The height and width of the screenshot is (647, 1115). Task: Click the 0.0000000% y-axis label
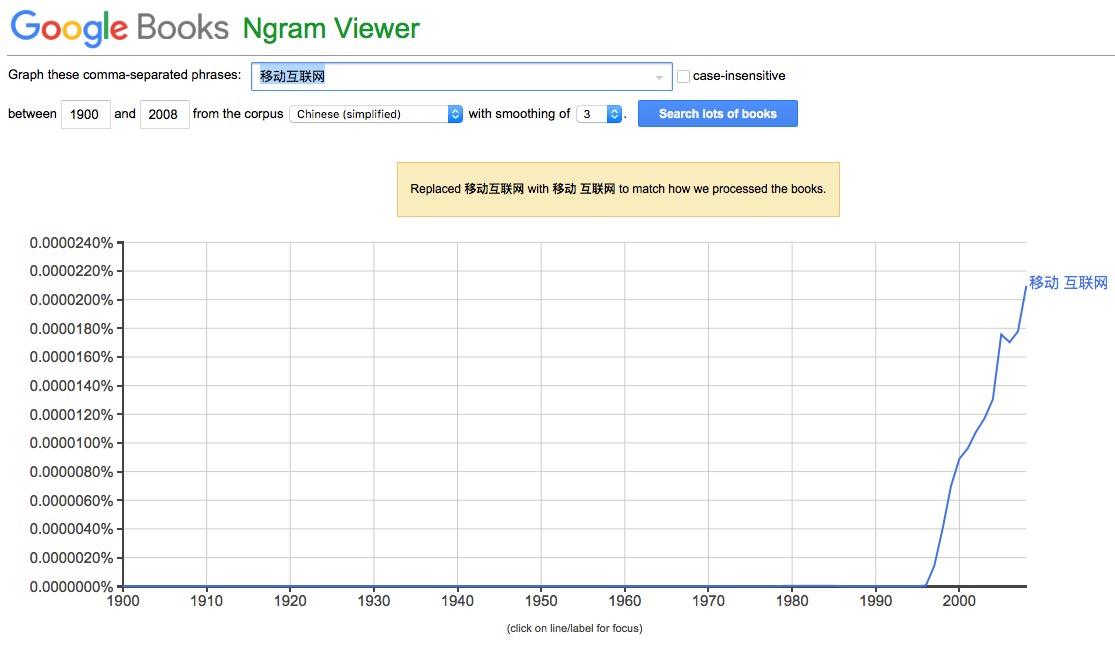click(71, 587)
